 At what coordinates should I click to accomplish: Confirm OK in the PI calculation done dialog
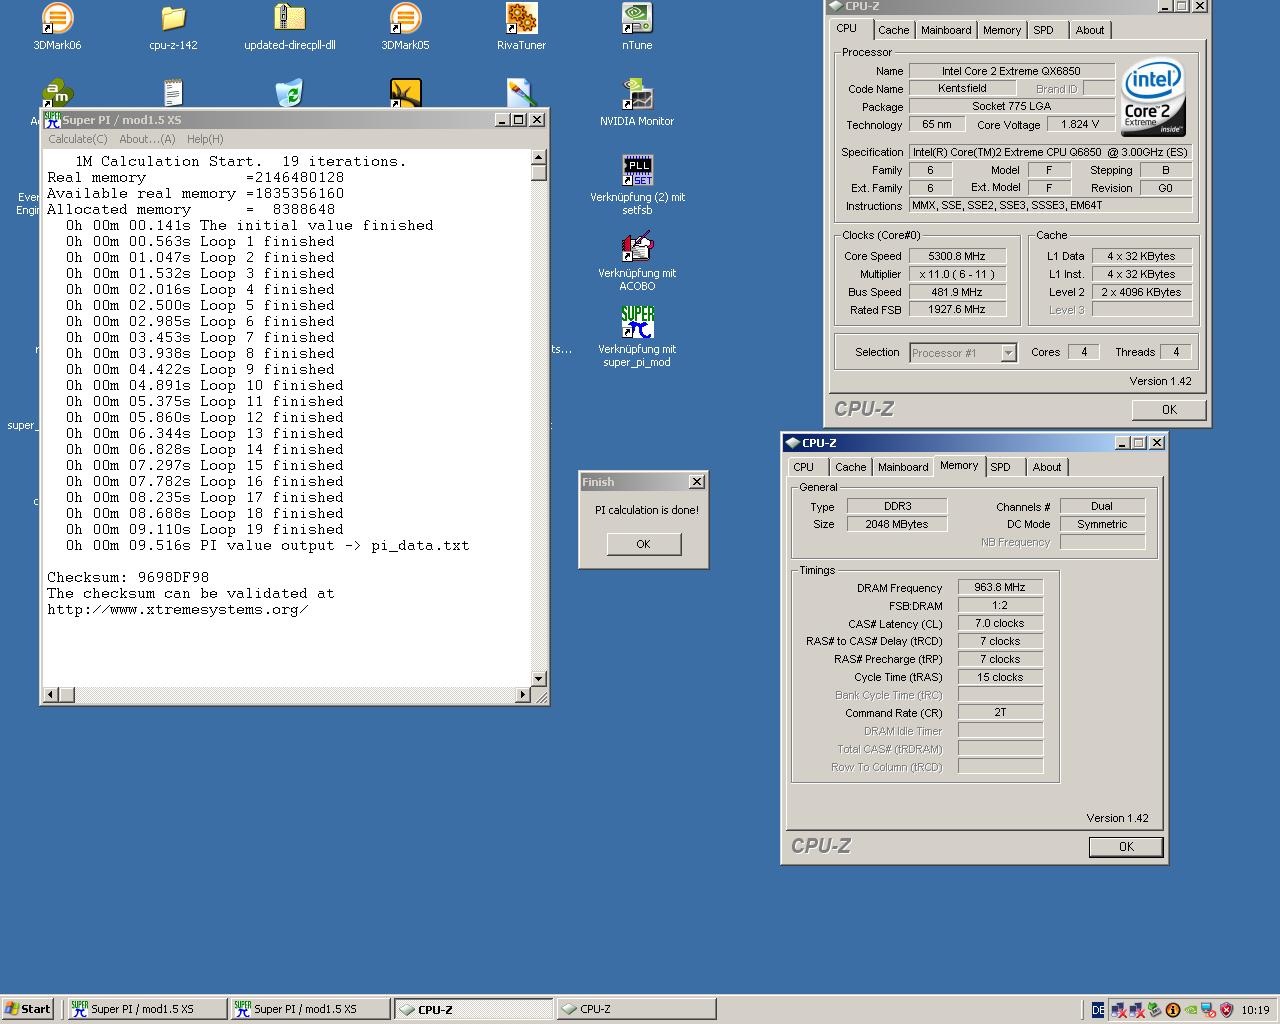click(643, 544)
